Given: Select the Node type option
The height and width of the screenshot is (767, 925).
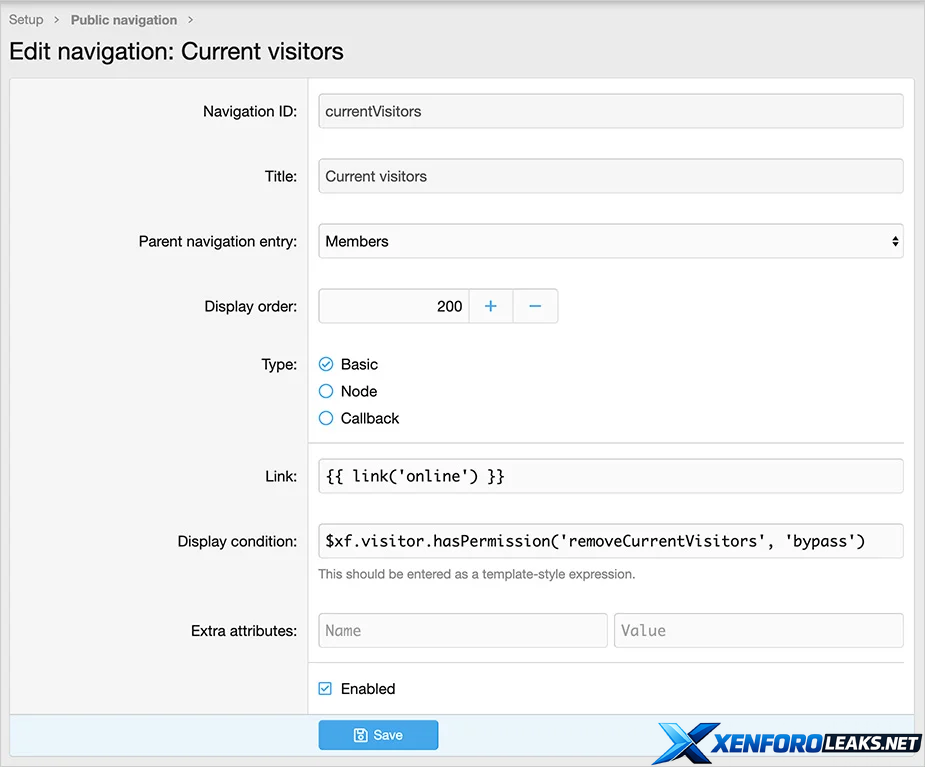Looking at the screenshot, I should pyautogui.click(x=326, y=391).
